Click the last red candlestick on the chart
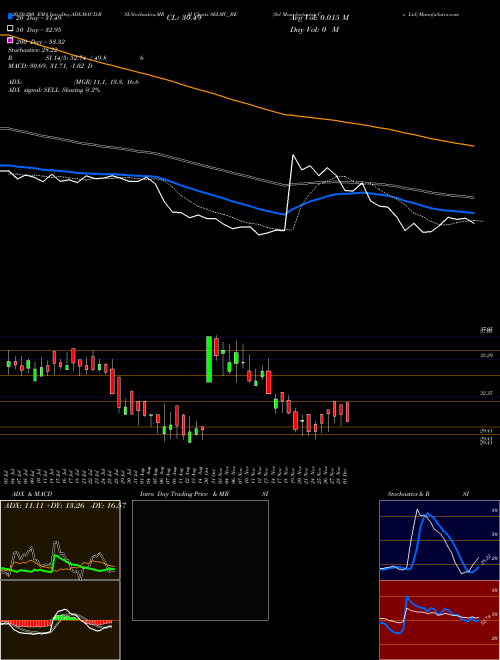The image size is (500, 660). tap(348, 412)
